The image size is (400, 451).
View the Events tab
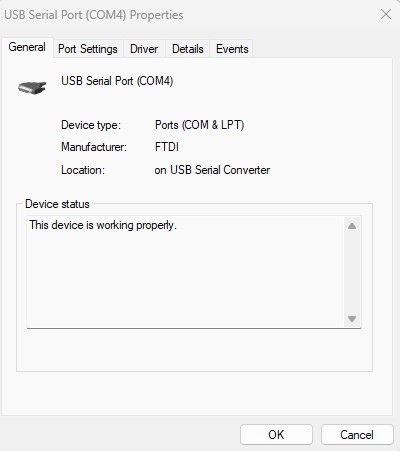(x=232, y=49)
